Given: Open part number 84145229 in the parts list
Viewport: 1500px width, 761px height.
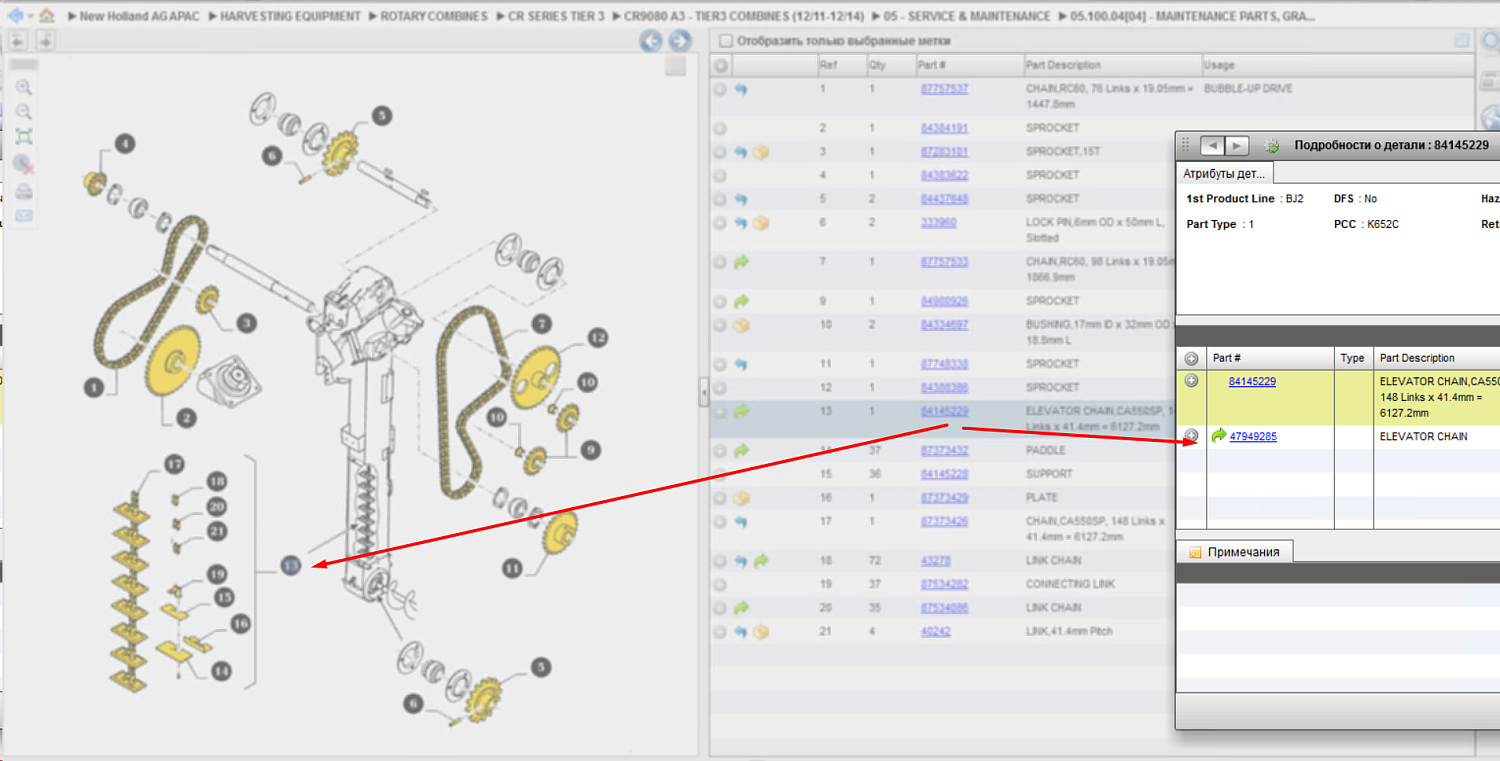Looking at the screenshot, I should click(944, 411).
